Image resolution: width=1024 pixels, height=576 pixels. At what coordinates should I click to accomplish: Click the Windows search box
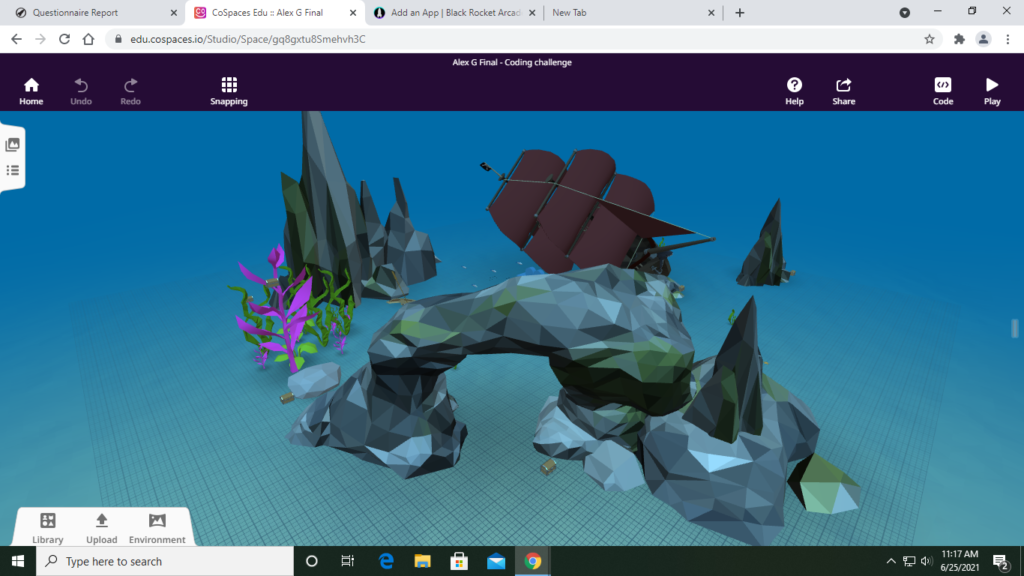coord(165,561)
